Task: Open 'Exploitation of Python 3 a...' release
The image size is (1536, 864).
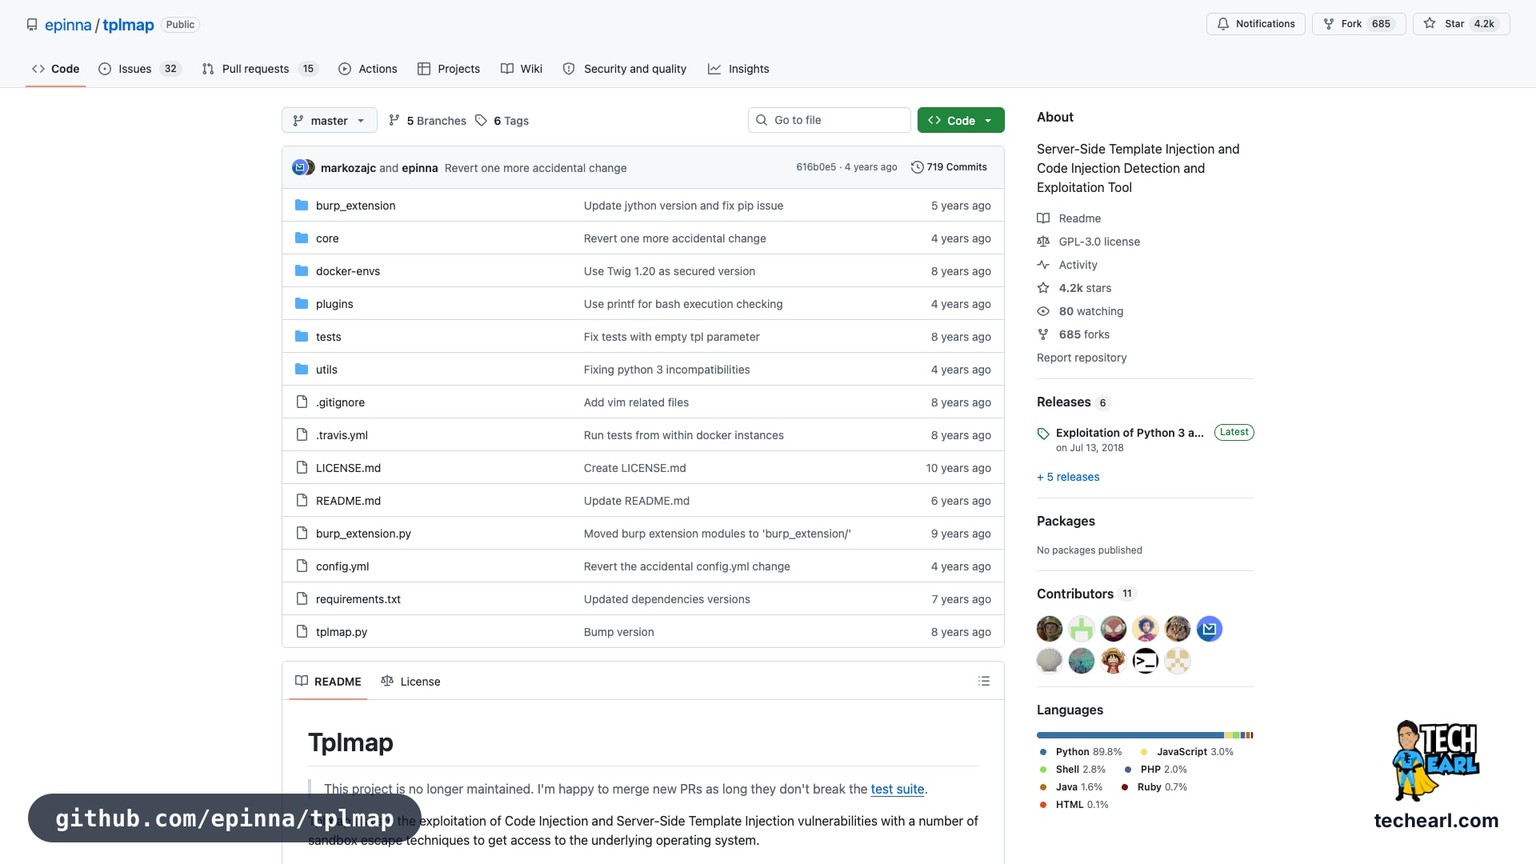Action: [x=1129, y=433]
